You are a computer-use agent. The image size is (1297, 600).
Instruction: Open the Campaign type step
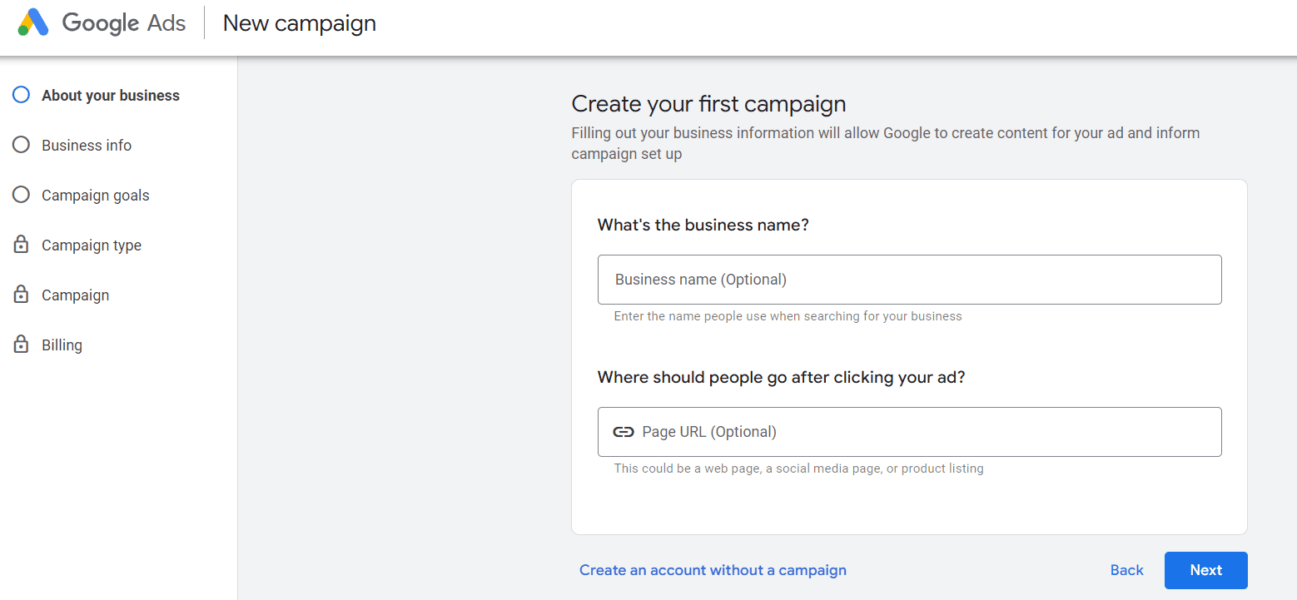92,245
